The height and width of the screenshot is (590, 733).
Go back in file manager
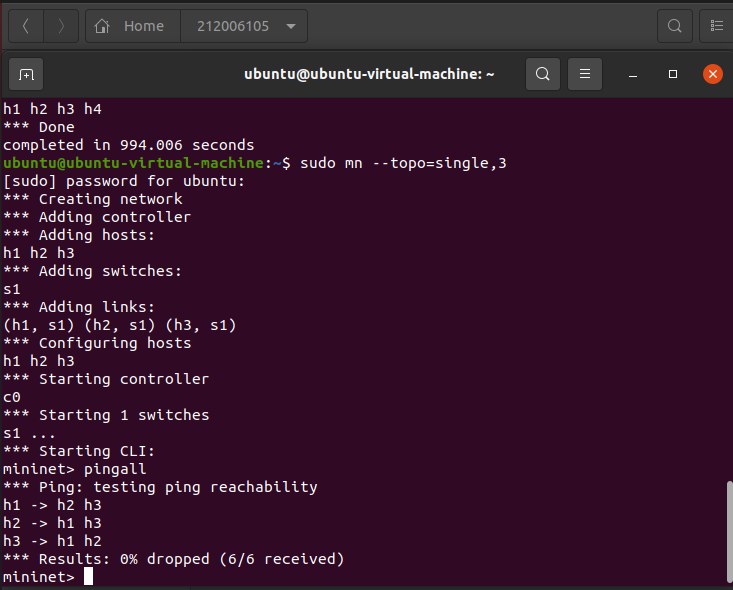click(26, 26)
